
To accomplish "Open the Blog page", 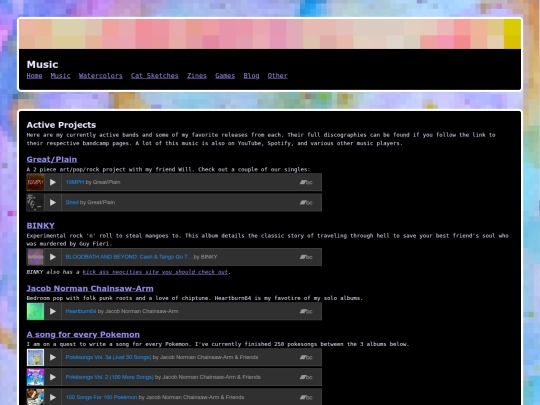I will 251,76.
